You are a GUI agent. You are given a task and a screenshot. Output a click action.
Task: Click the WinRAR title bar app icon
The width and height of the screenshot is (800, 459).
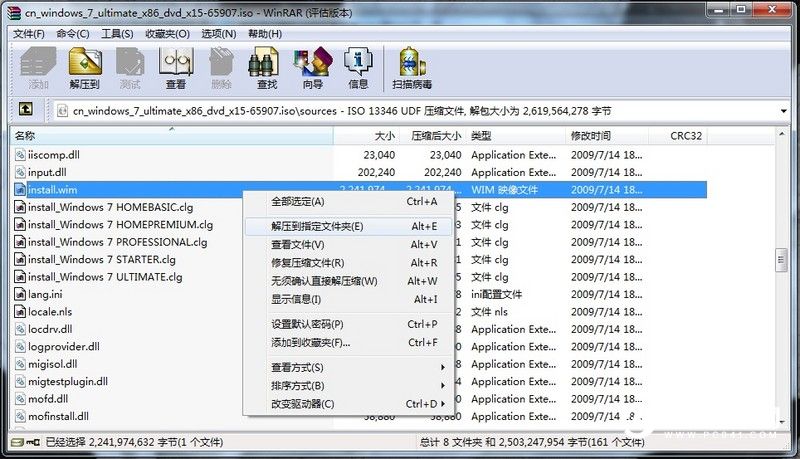(15, 12)
